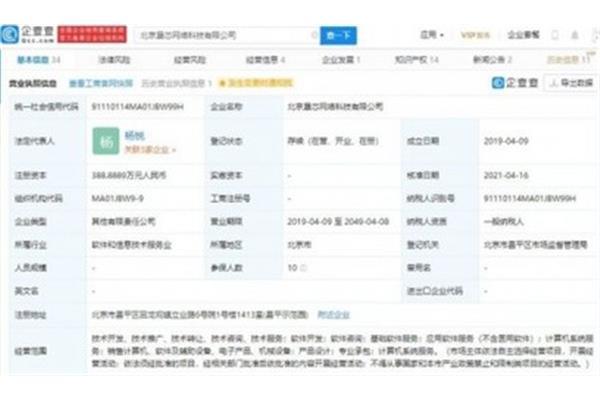The height and width of the screenshot is (400, 600).
Task: Select the industry value 软件和信息技术服务业
Action: point(131,245)
